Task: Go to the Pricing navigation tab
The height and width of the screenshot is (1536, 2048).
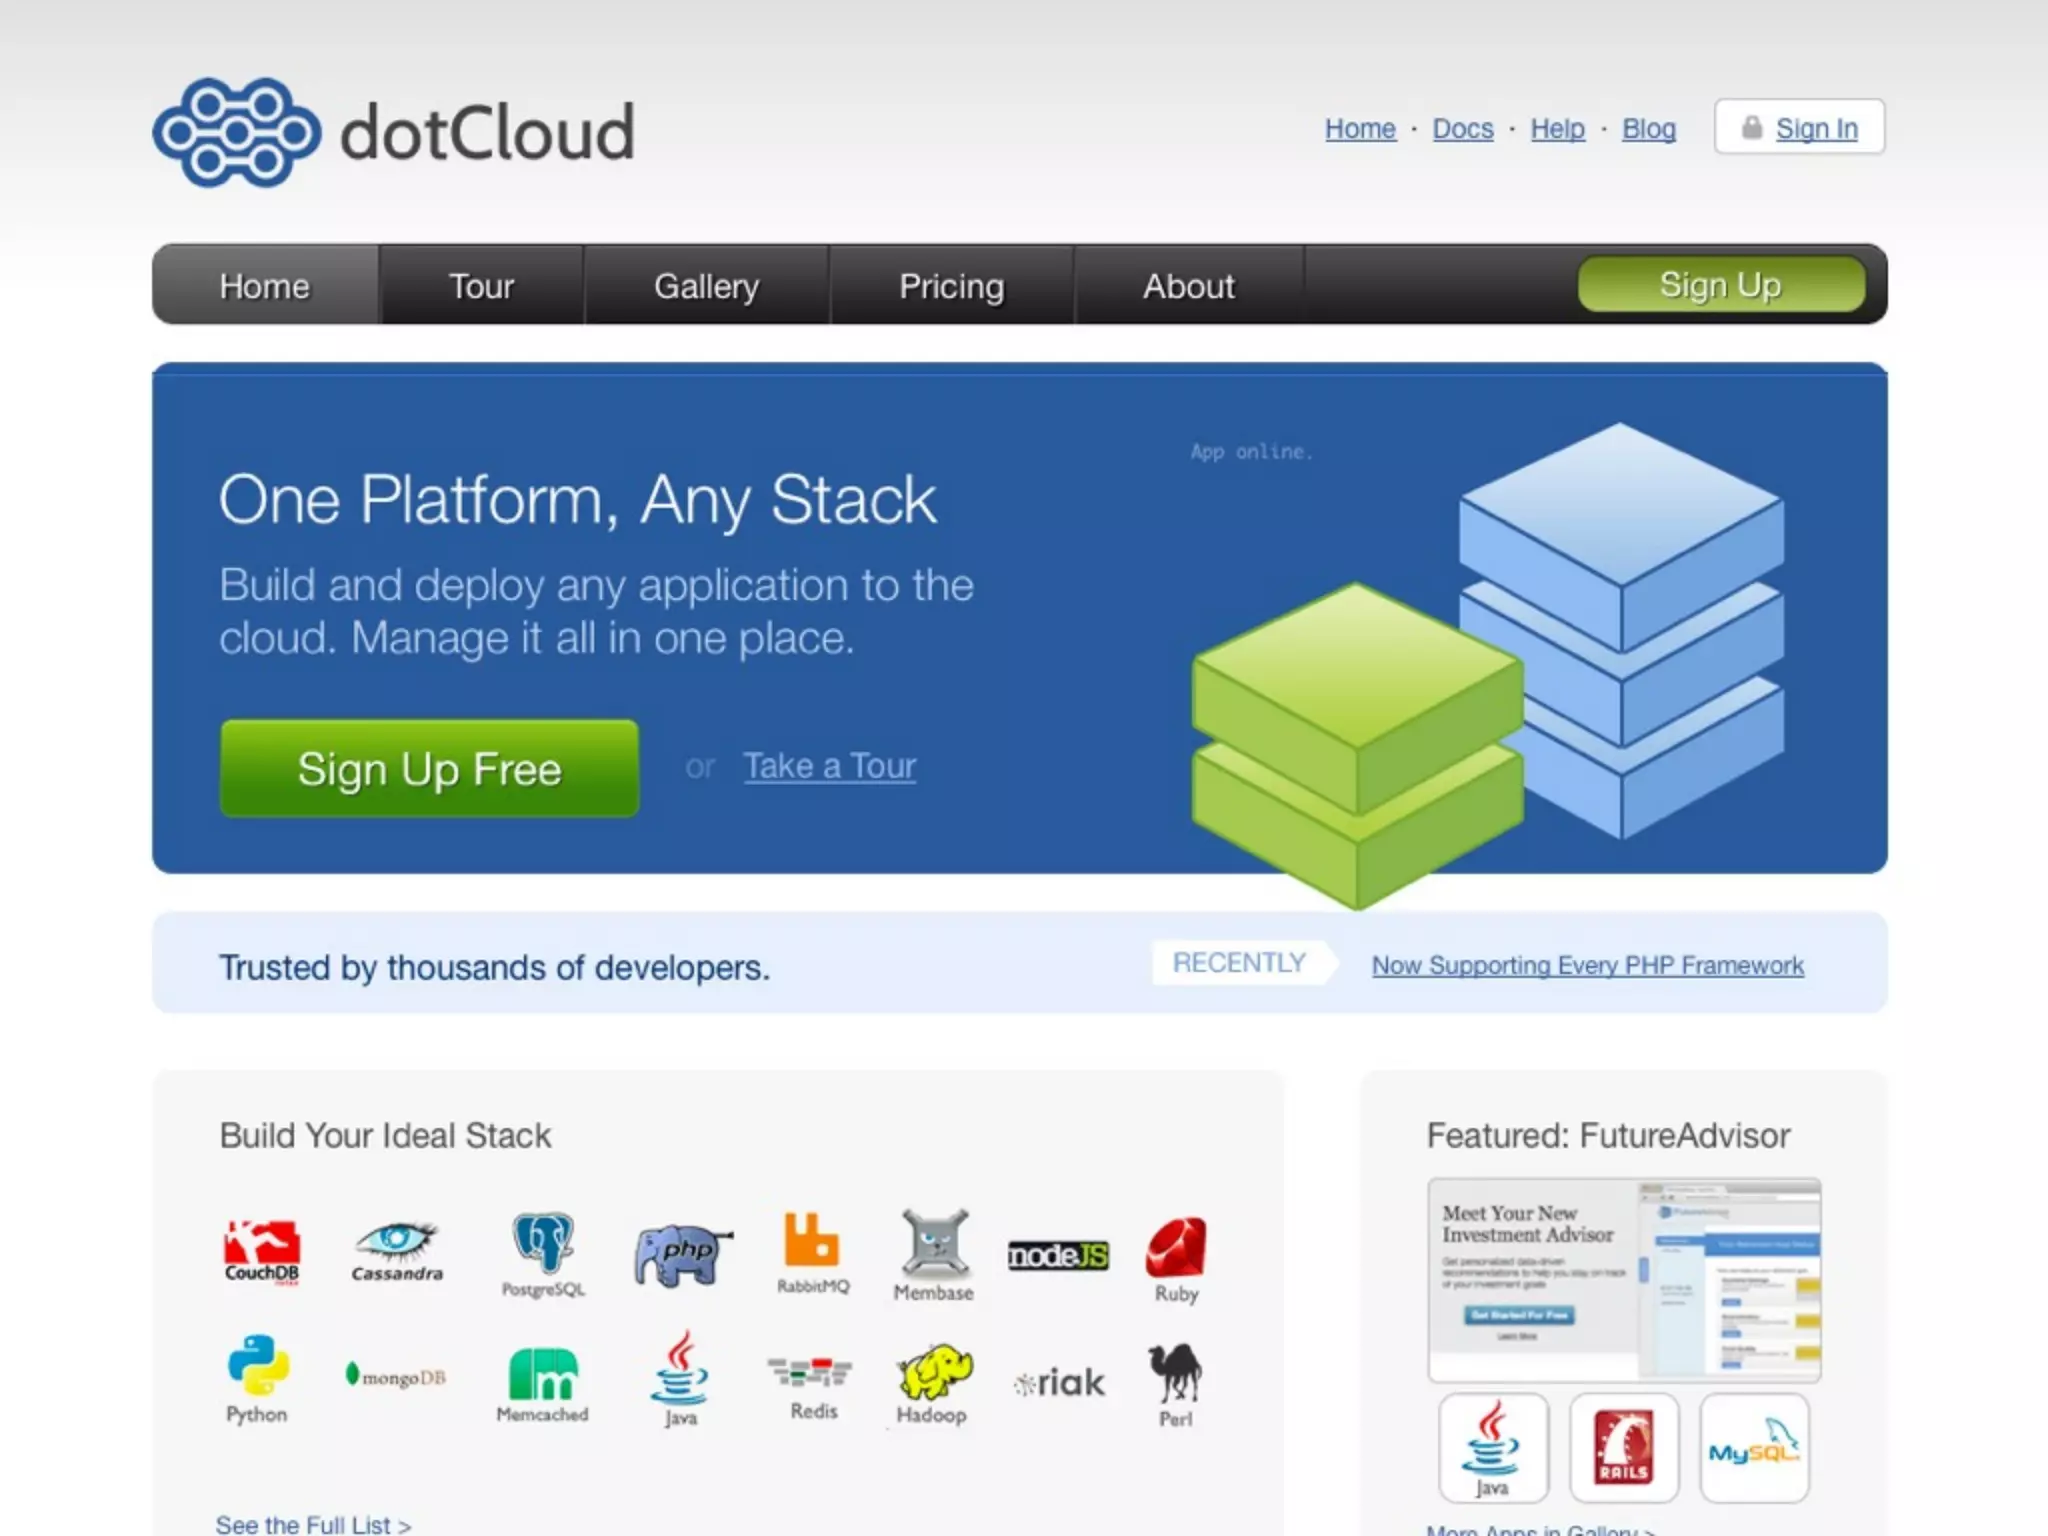Action: 951,286
